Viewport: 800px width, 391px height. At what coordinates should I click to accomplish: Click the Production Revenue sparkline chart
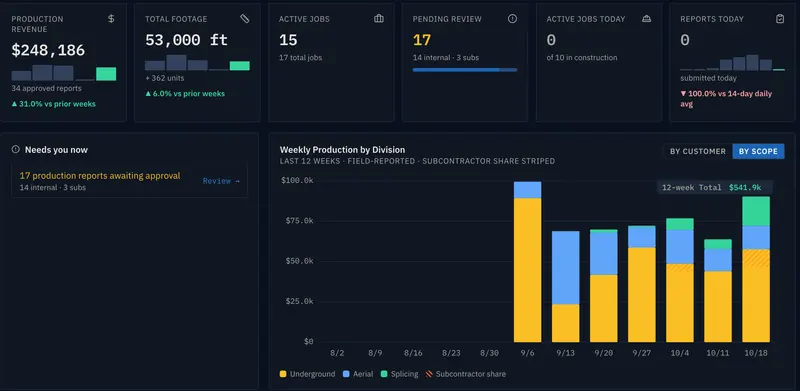pos(63,72)
